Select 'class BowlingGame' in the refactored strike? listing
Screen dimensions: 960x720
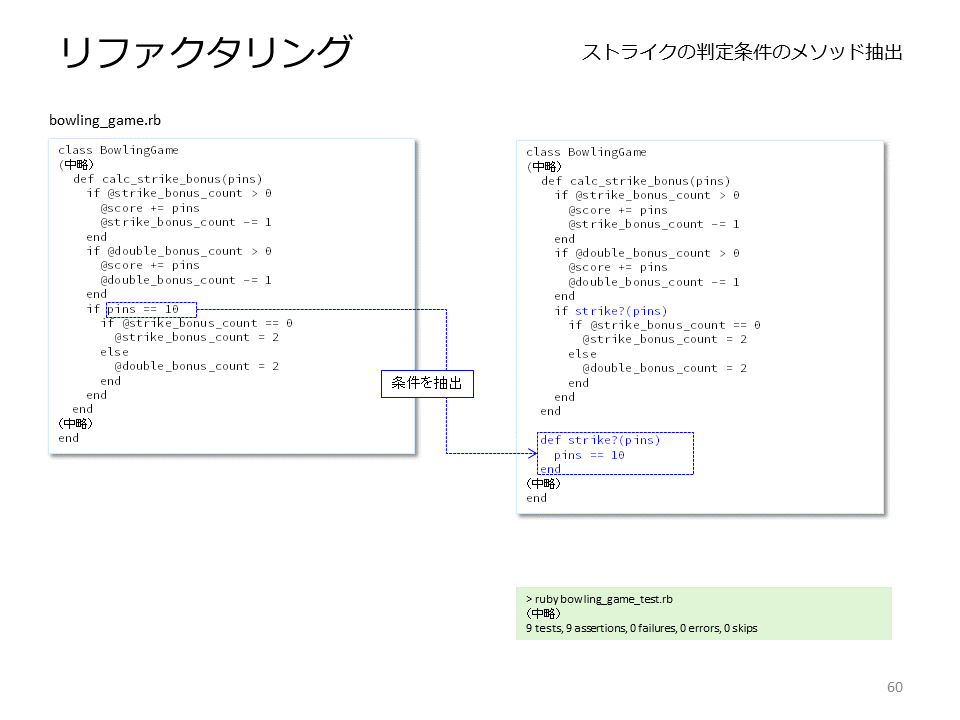tap(586, 152)
